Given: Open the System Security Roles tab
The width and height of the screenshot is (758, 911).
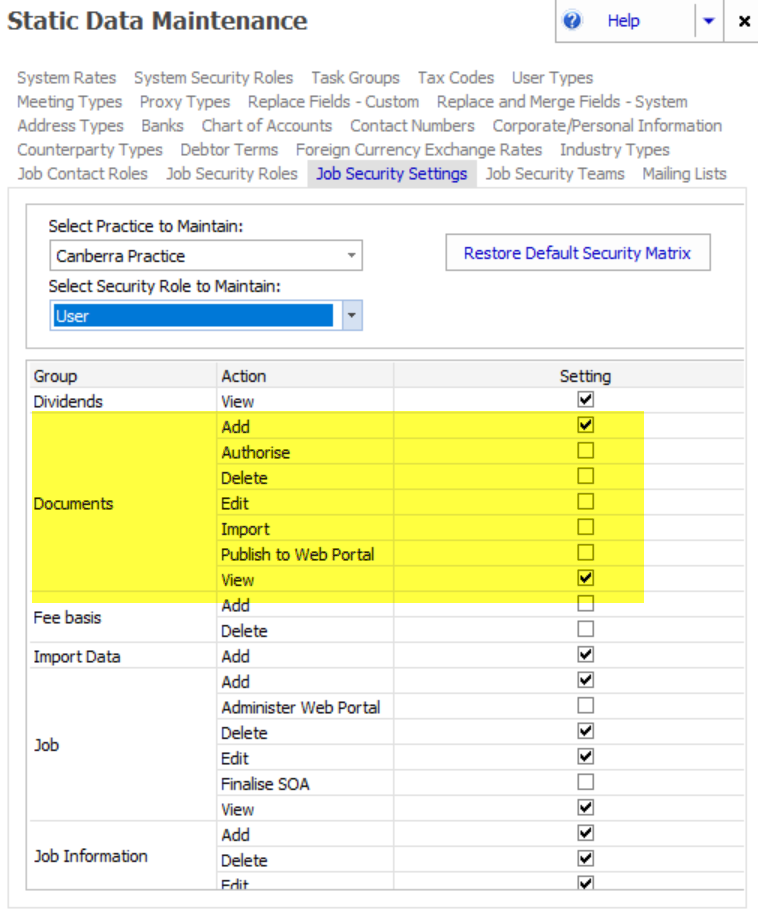Looking at the screenshot, I should click(214, 78).
